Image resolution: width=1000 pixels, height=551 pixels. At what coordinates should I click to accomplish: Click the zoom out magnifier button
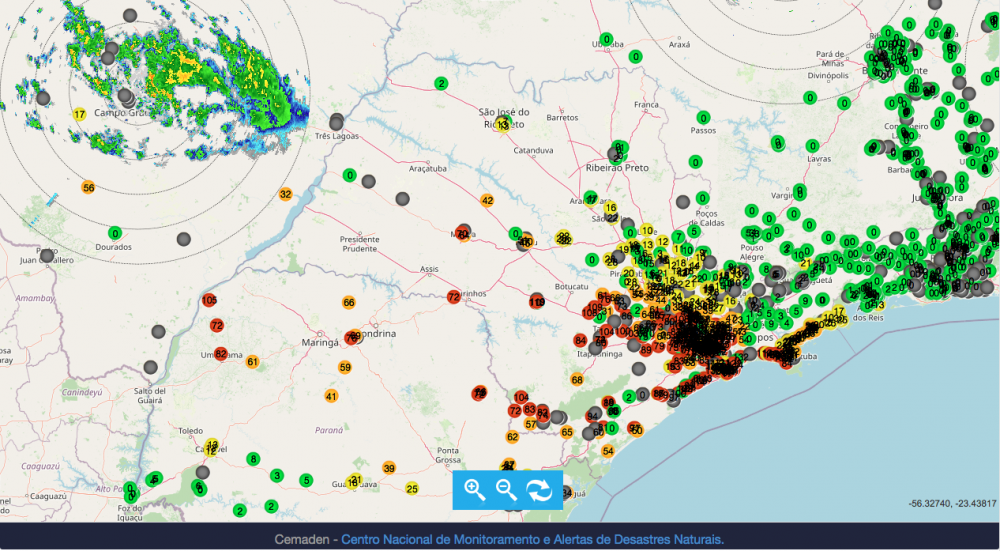click(x=507, y=489)
